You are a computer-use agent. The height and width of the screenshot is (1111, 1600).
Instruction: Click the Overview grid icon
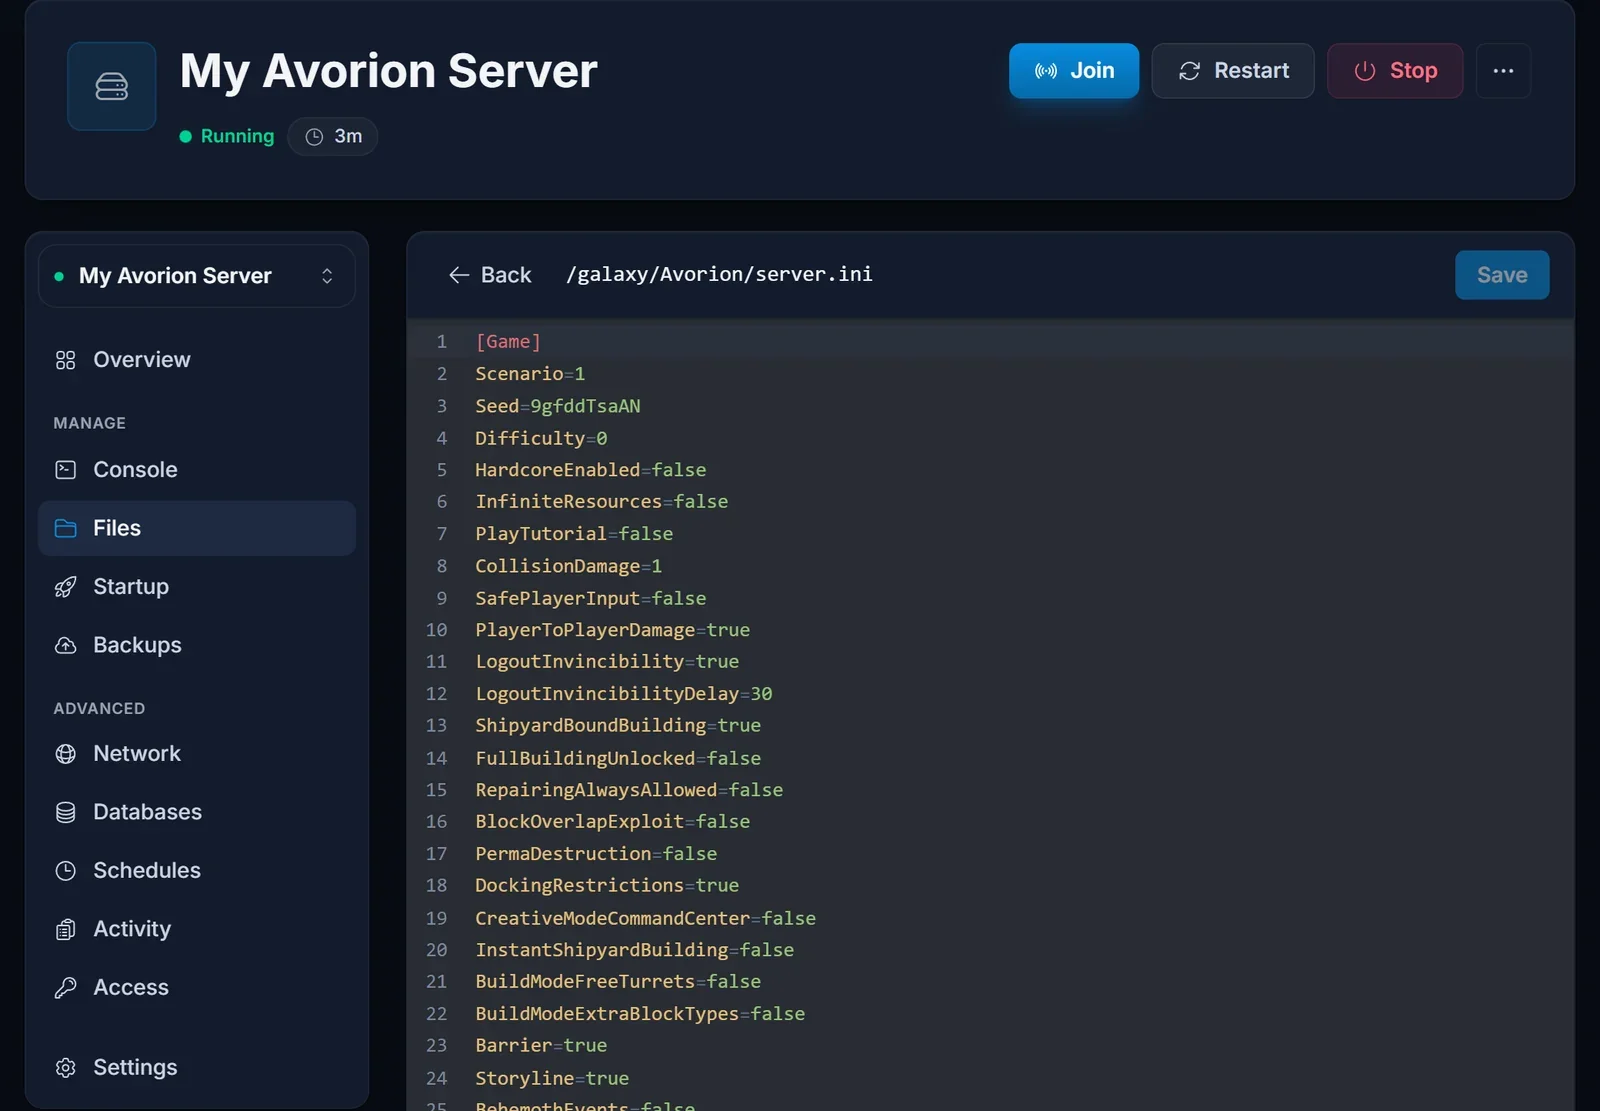pos(66,360)
